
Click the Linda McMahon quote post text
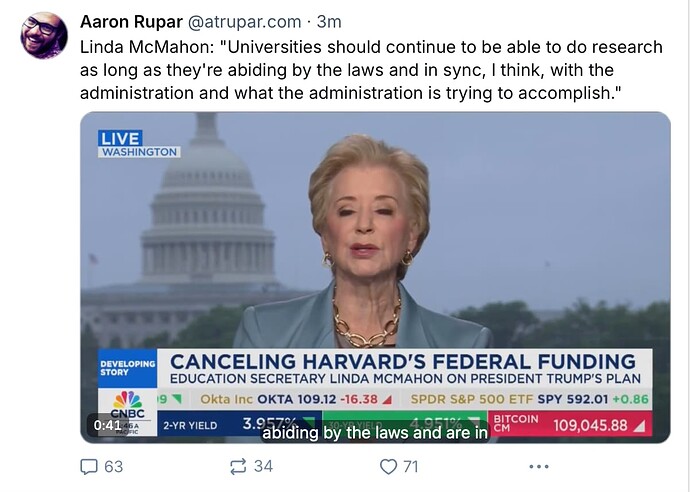click(371, 70)
